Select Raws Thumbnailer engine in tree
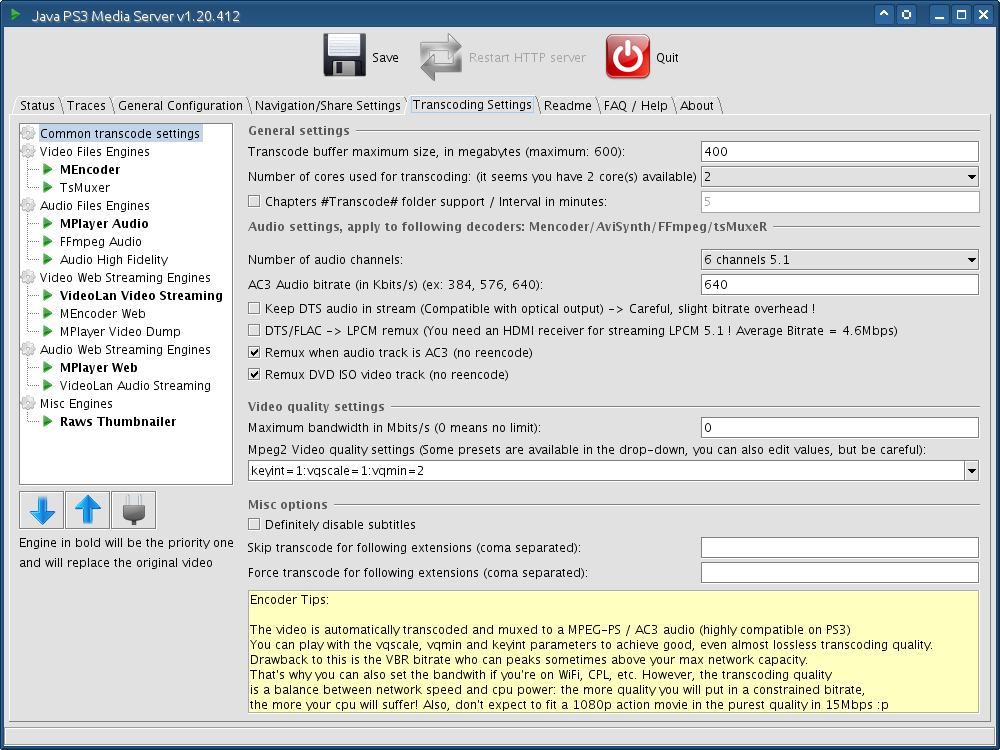1000x750 pixels. click(118, 422)
